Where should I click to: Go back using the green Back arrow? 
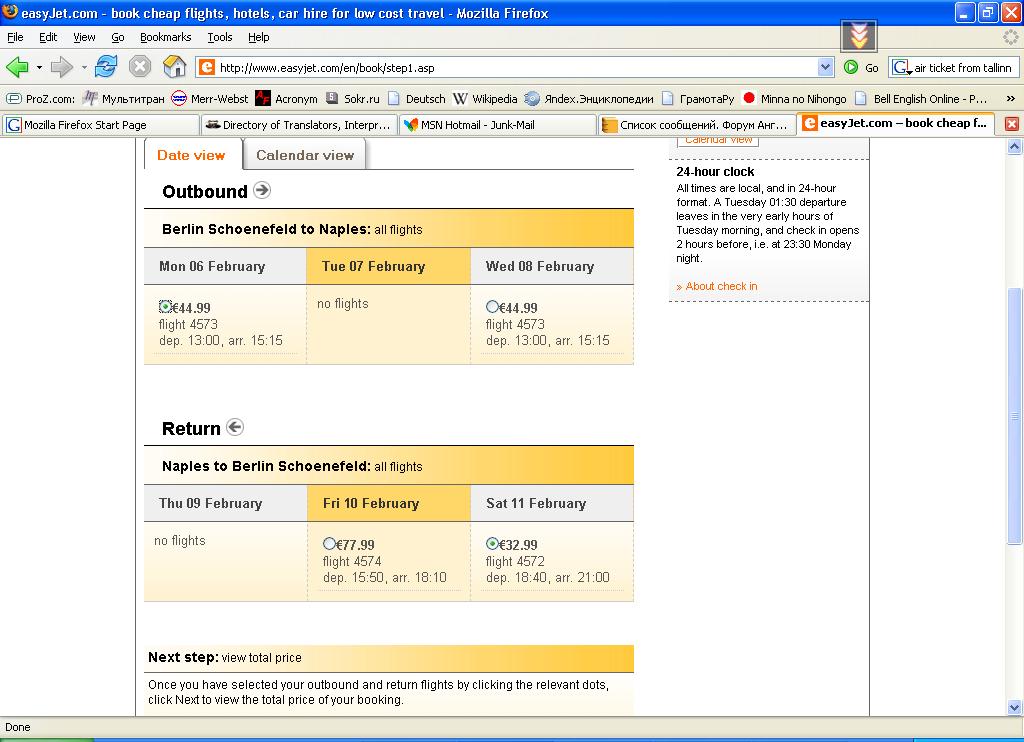[18, 67]
